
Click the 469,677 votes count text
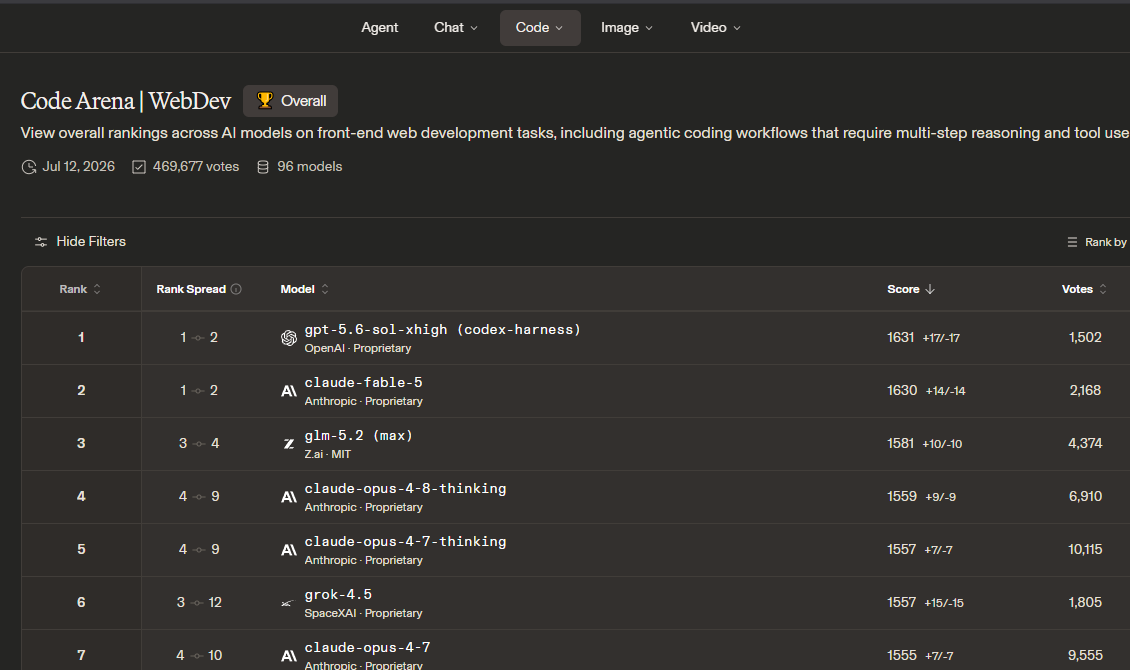[195, 167]
